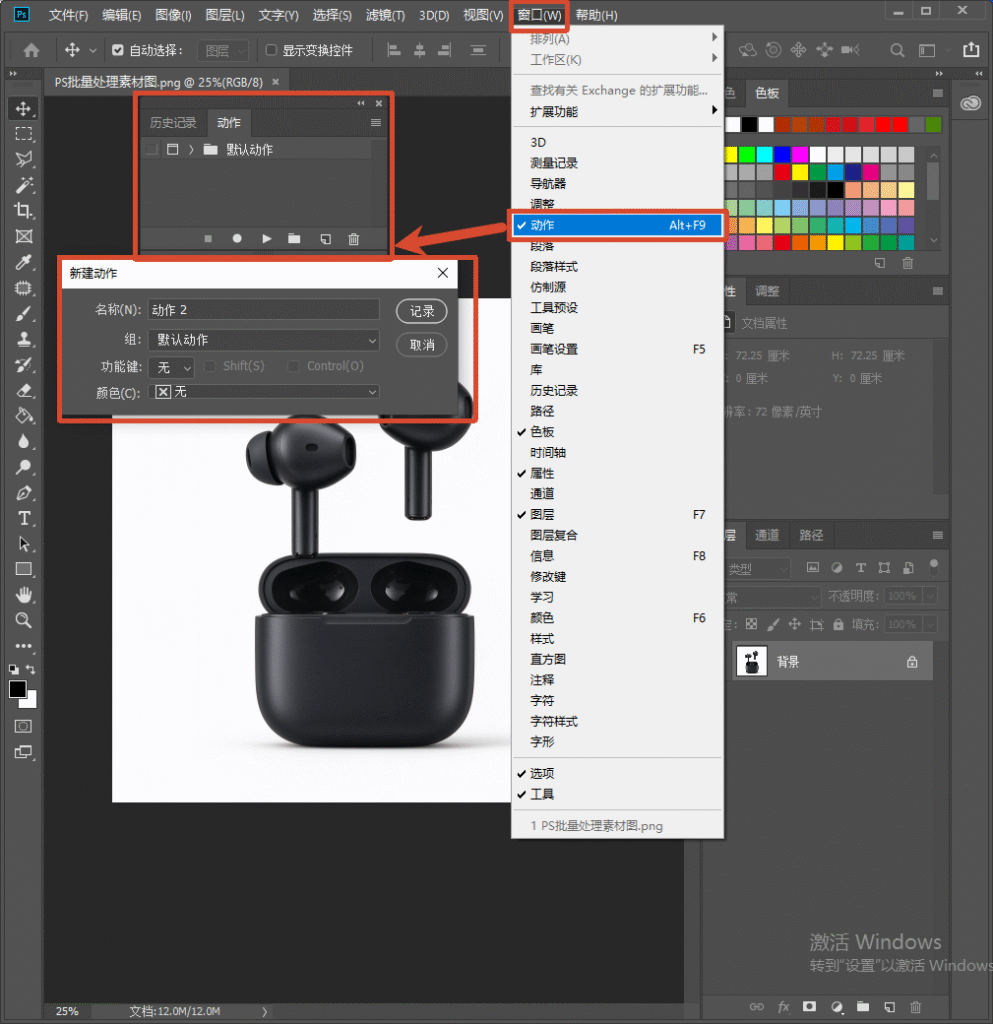Delete action using the trash icon
This screenshot has height=1024, width=993.
click(353, 239)
